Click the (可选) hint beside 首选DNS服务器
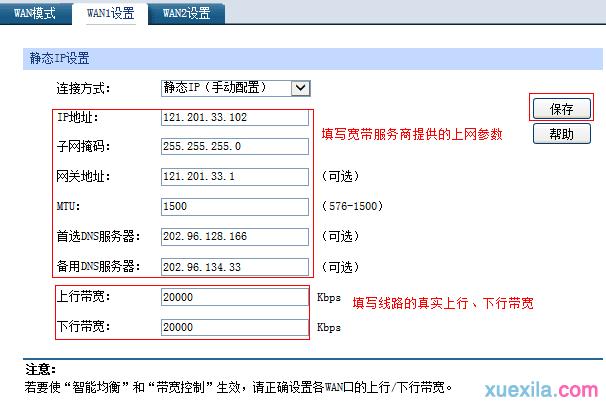The width and height of the screenshot is (606, 402). [x=340, y=236]
